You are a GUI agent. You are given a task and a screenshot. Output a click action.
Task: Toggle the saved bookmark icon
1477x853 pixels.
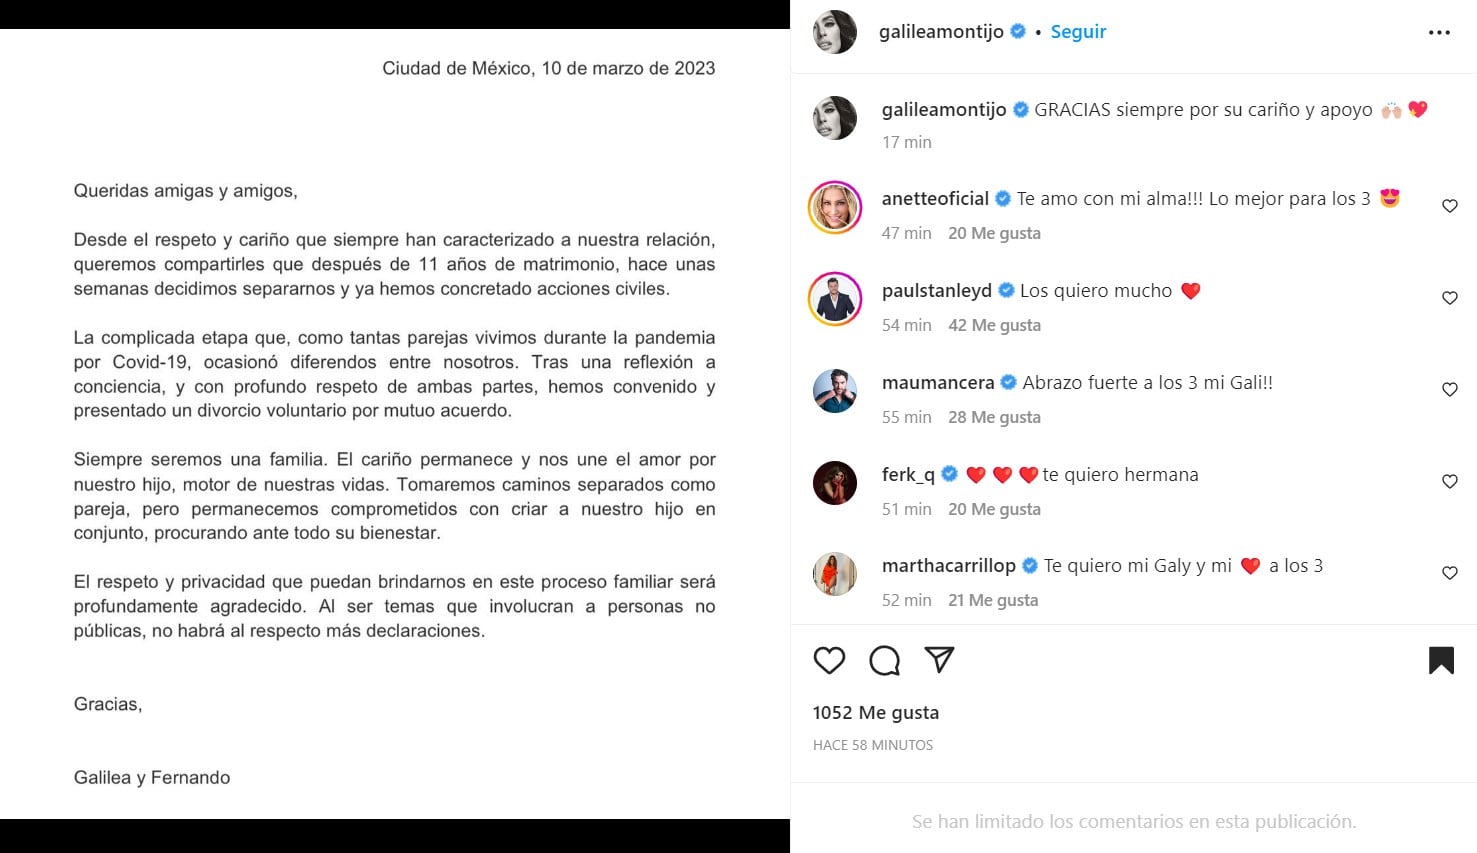click(1441, 660)
